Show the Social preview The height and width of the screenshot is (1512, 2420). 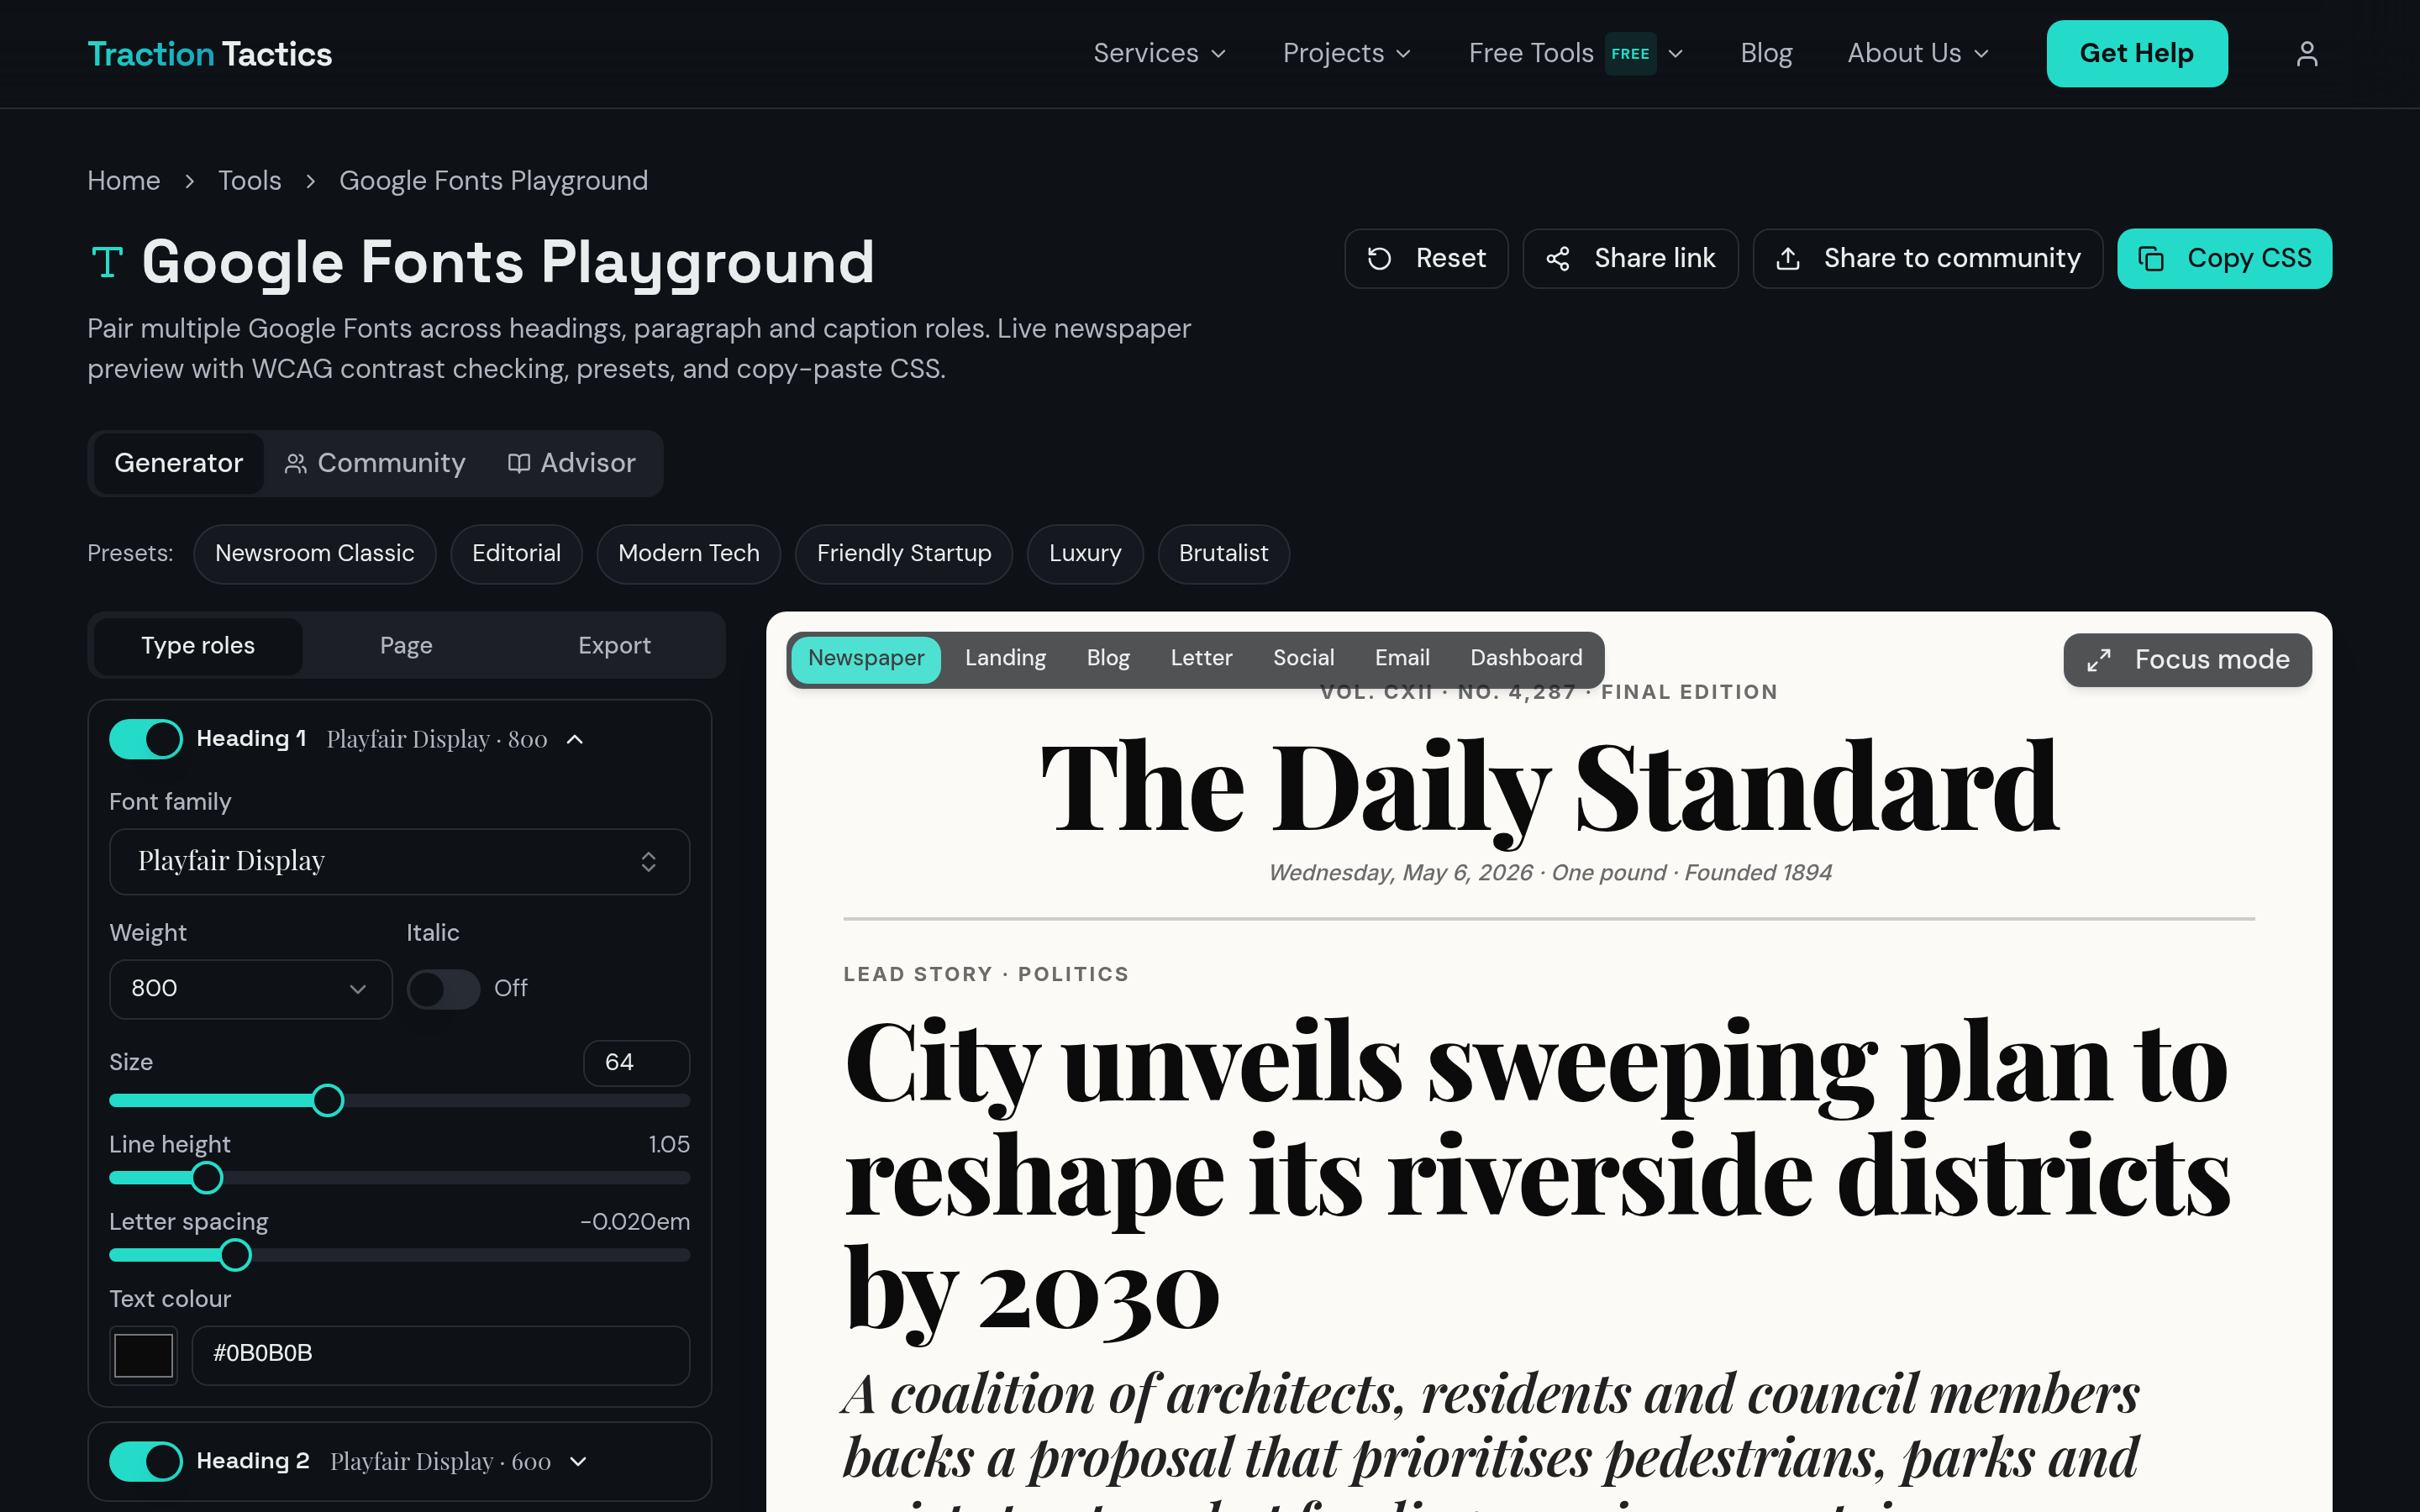[1303, 659]
